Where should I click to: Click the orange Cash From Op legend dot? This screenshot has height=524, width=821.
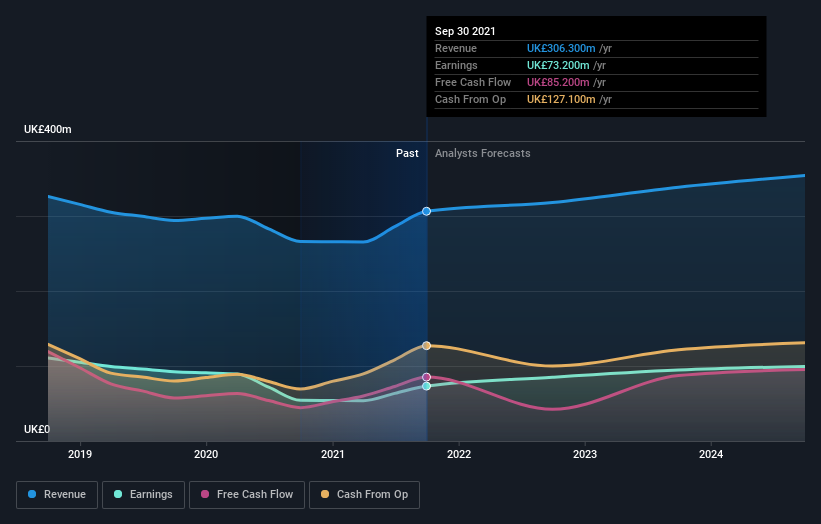[325, 494]
